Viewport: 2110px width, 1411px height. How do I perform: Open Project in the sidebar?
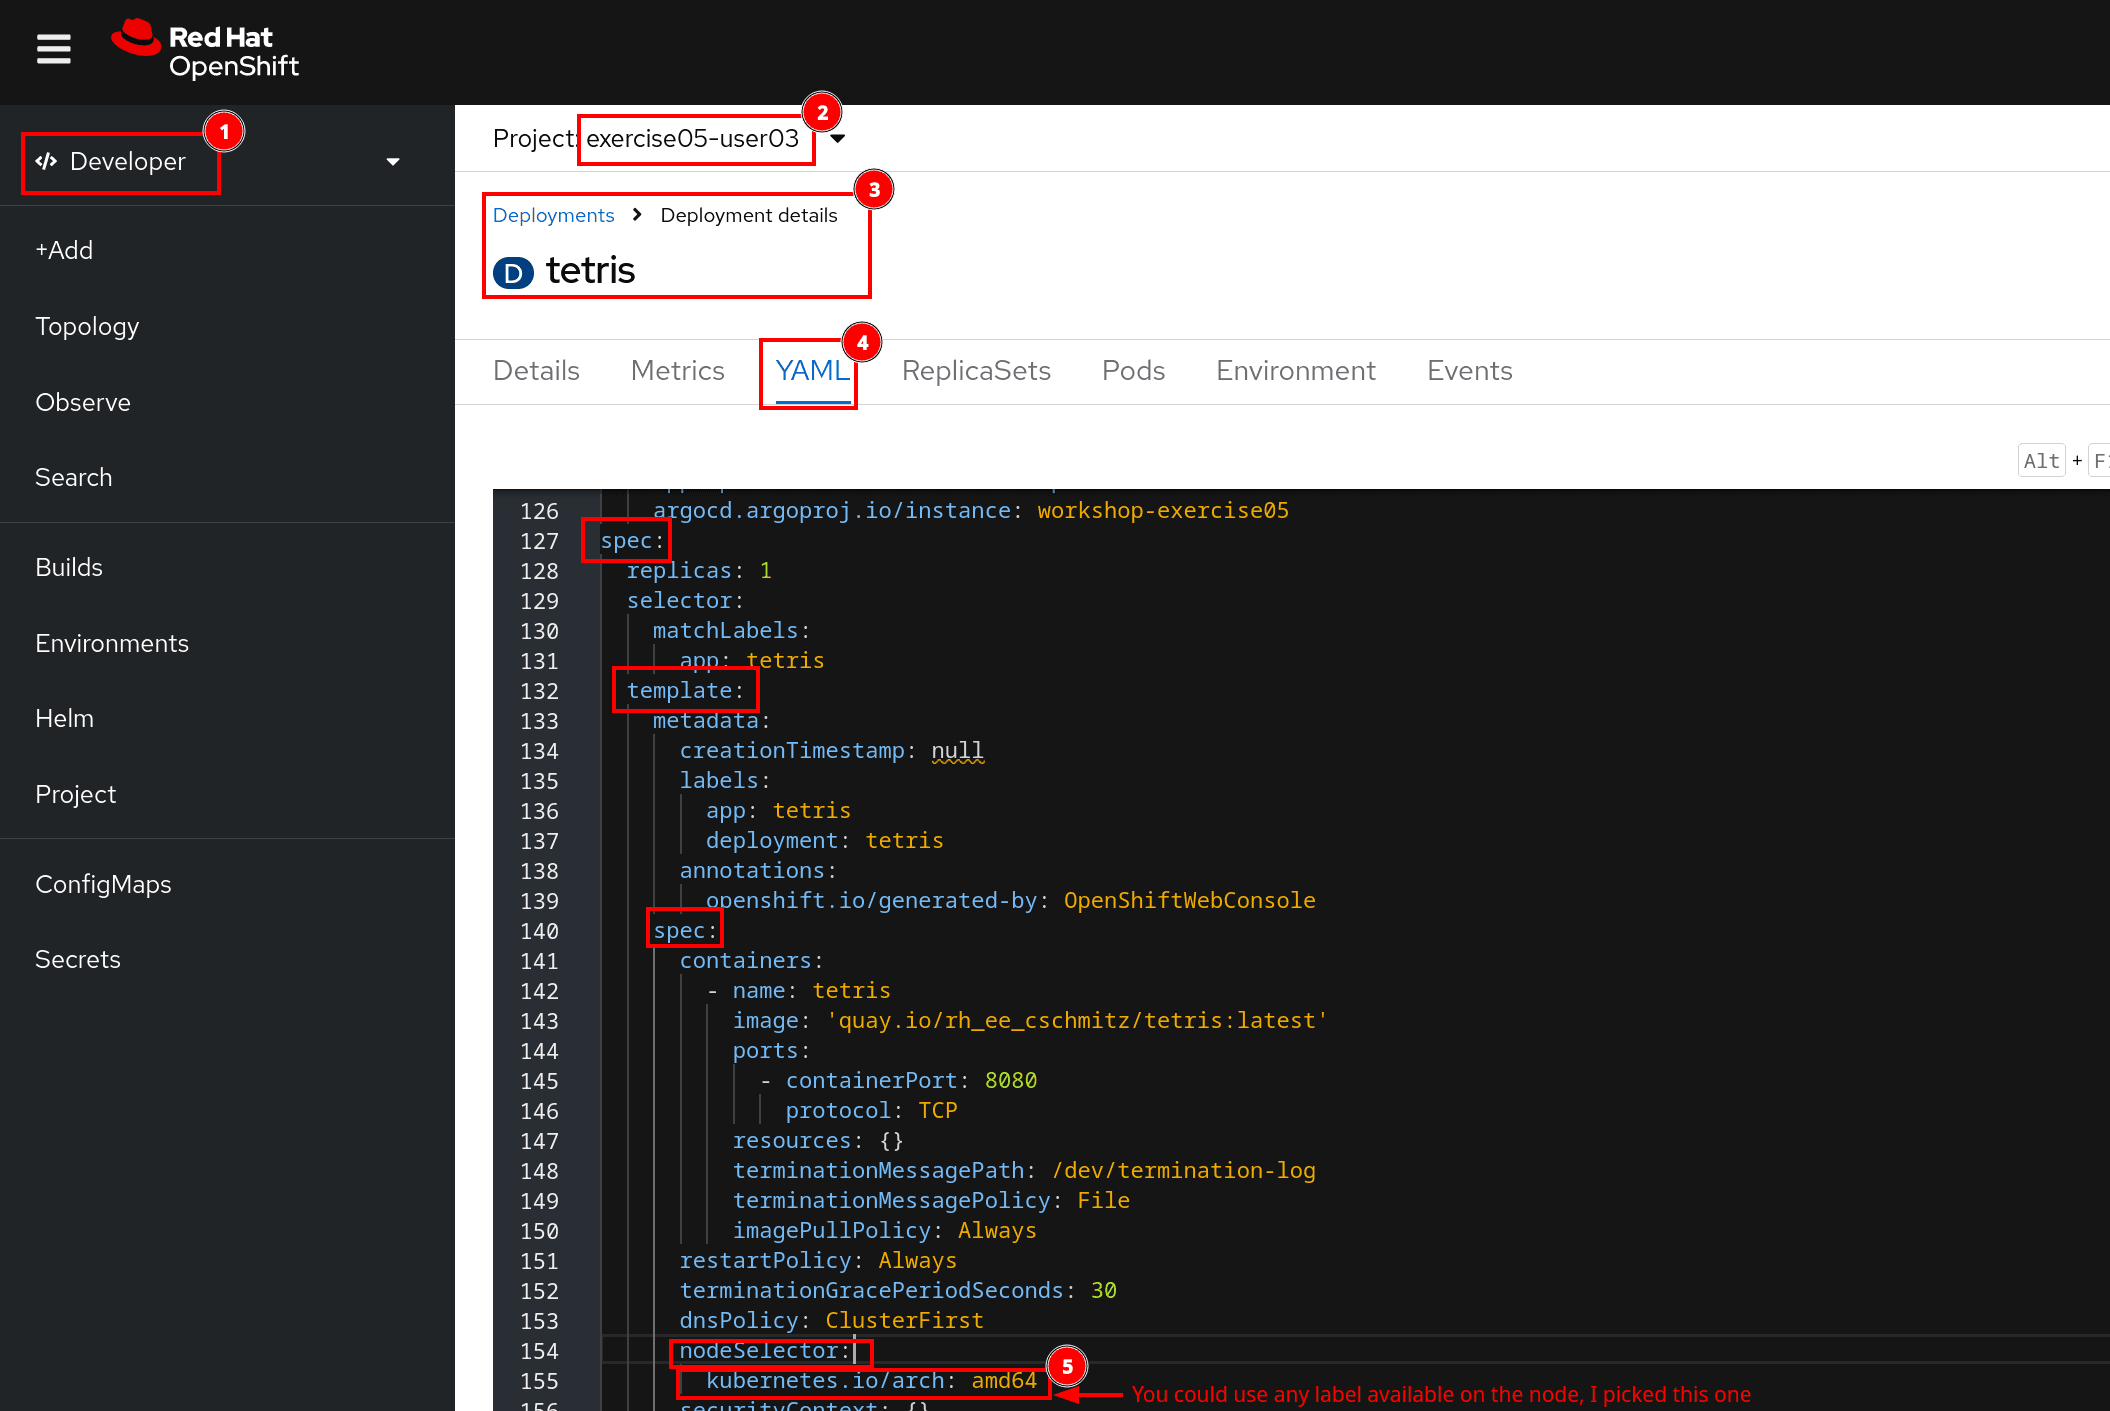pyautogui.click(x=75, y=794)
